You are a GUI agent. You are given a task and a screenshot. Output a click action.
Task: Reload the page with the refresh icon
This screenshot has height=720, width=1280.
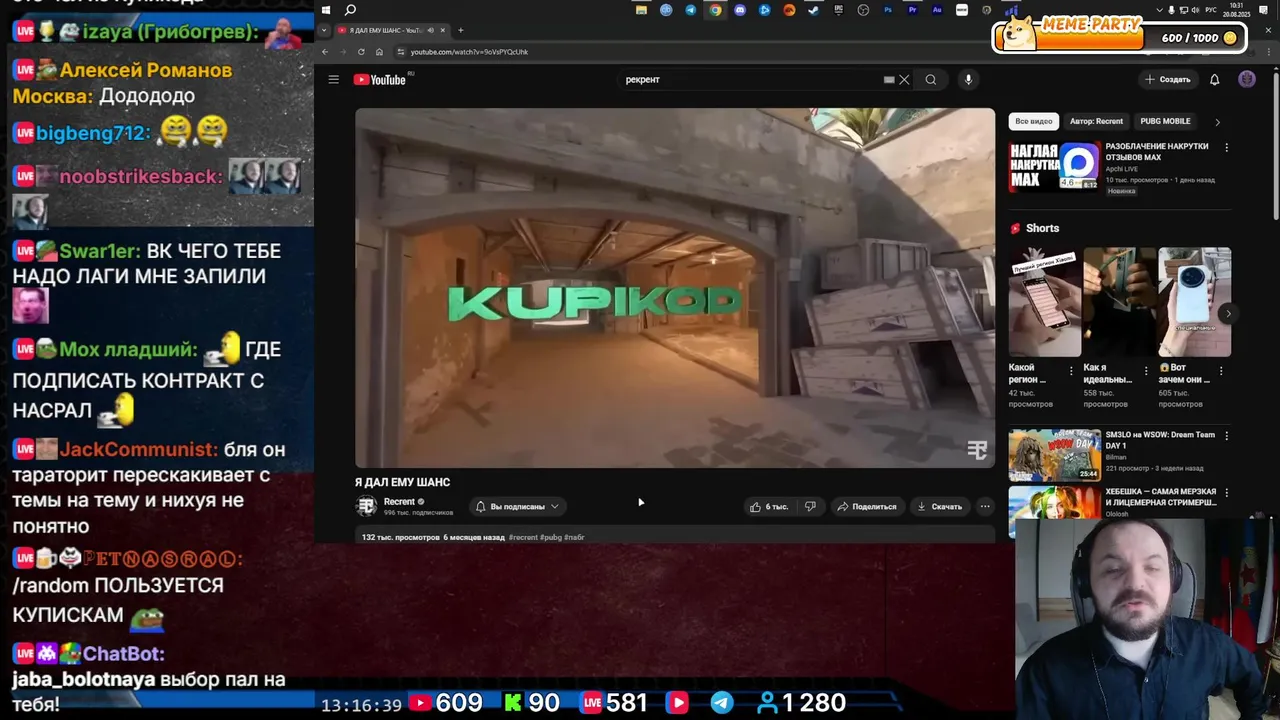(361, 52)
